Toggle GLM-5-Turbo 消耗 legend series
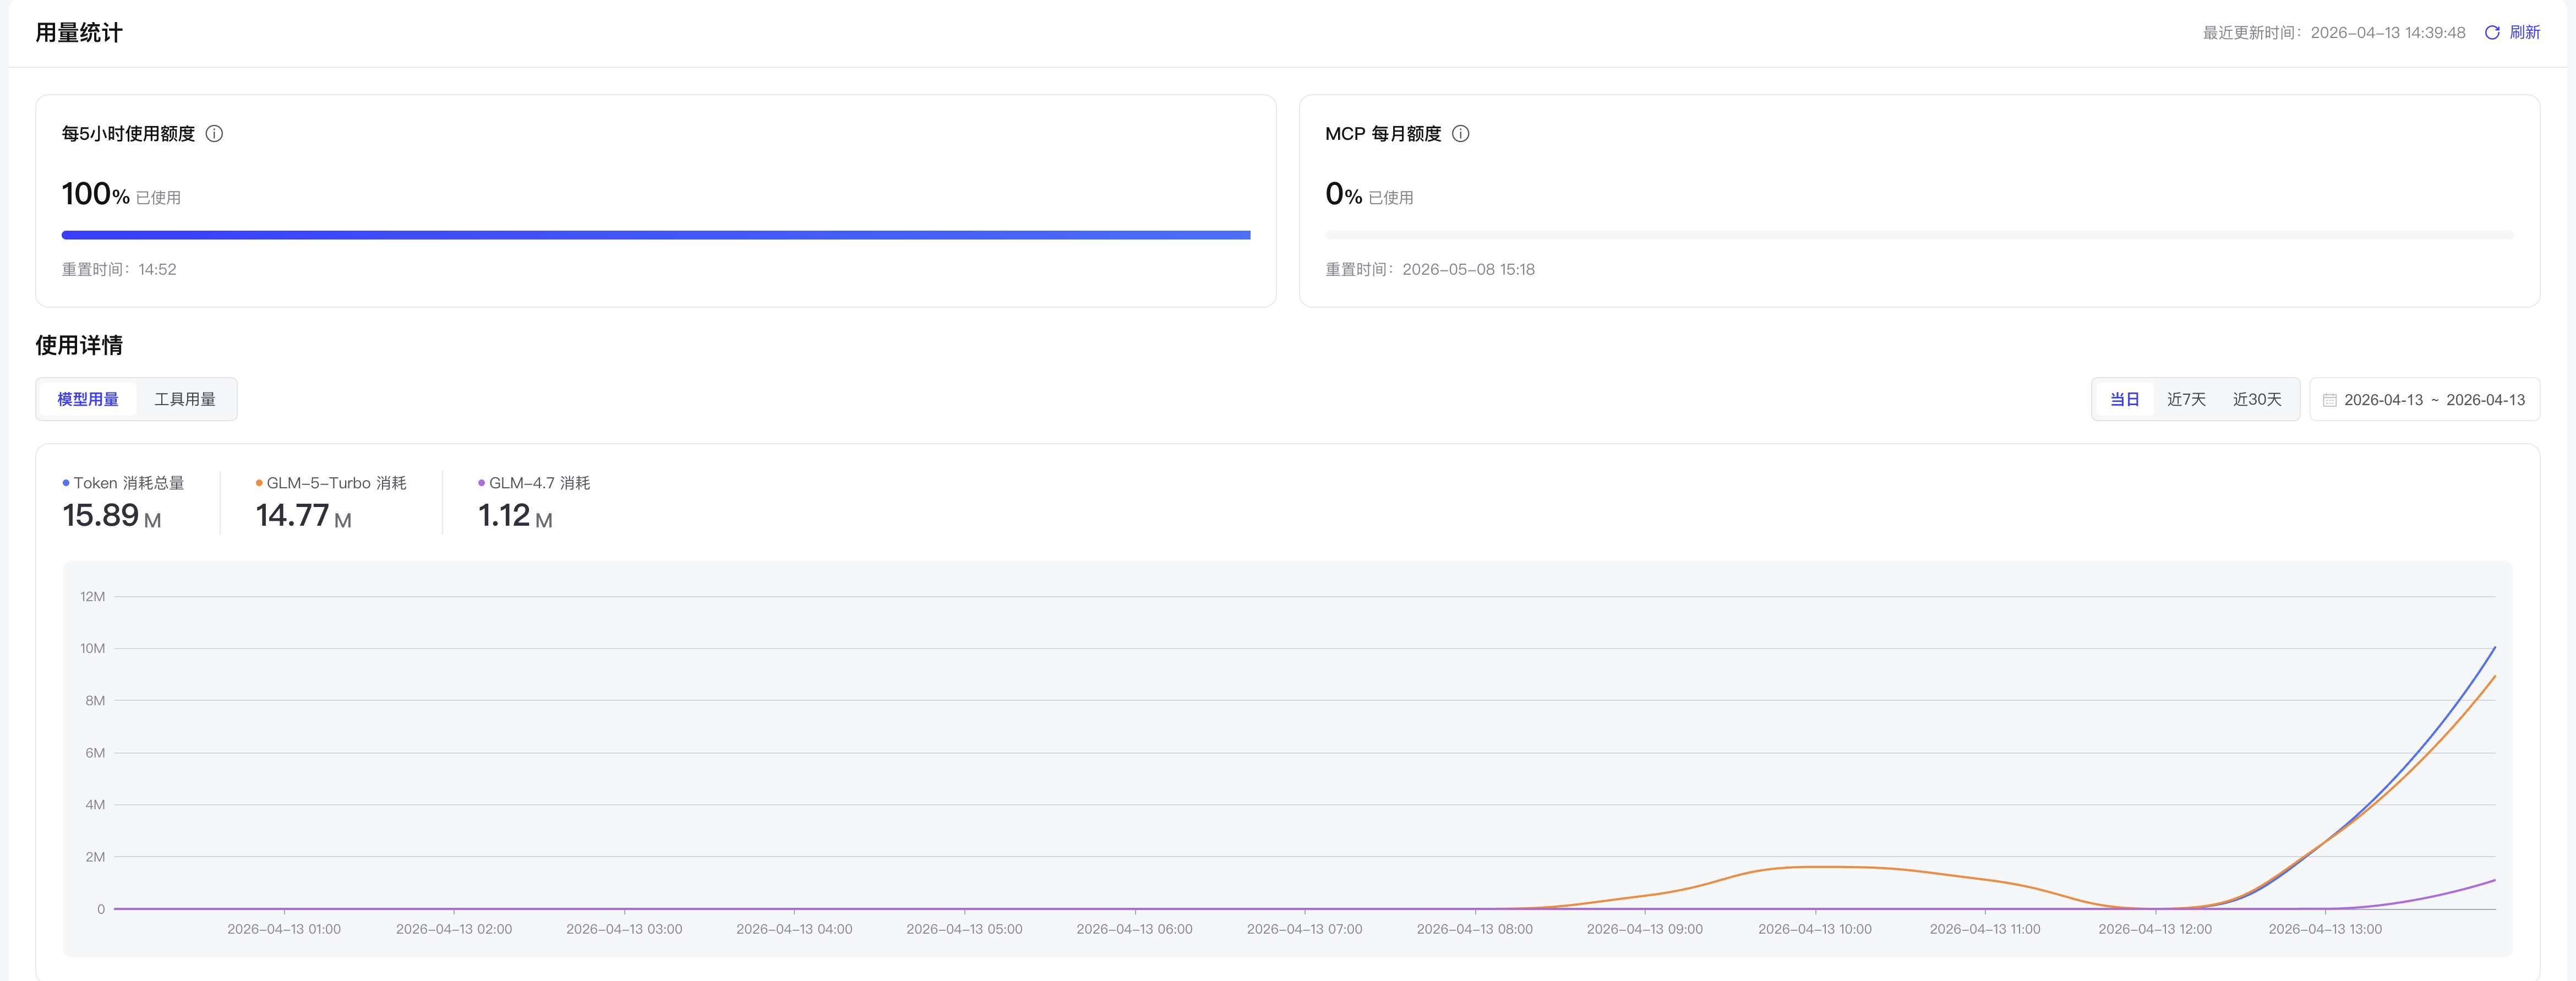2576x981 pixels. tap(331, 483)
